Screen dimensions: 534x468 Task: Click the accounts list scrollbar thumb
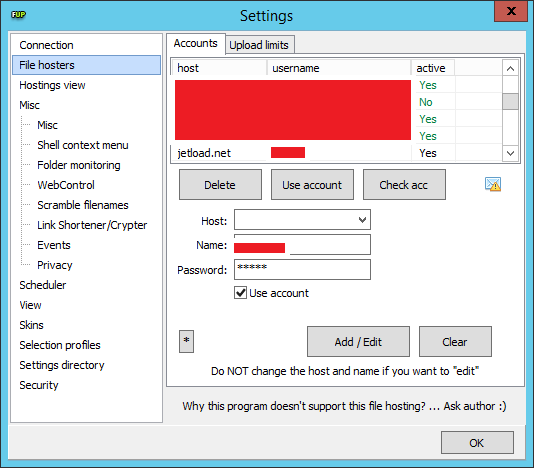pyautogui.click(x=510, y=102)
